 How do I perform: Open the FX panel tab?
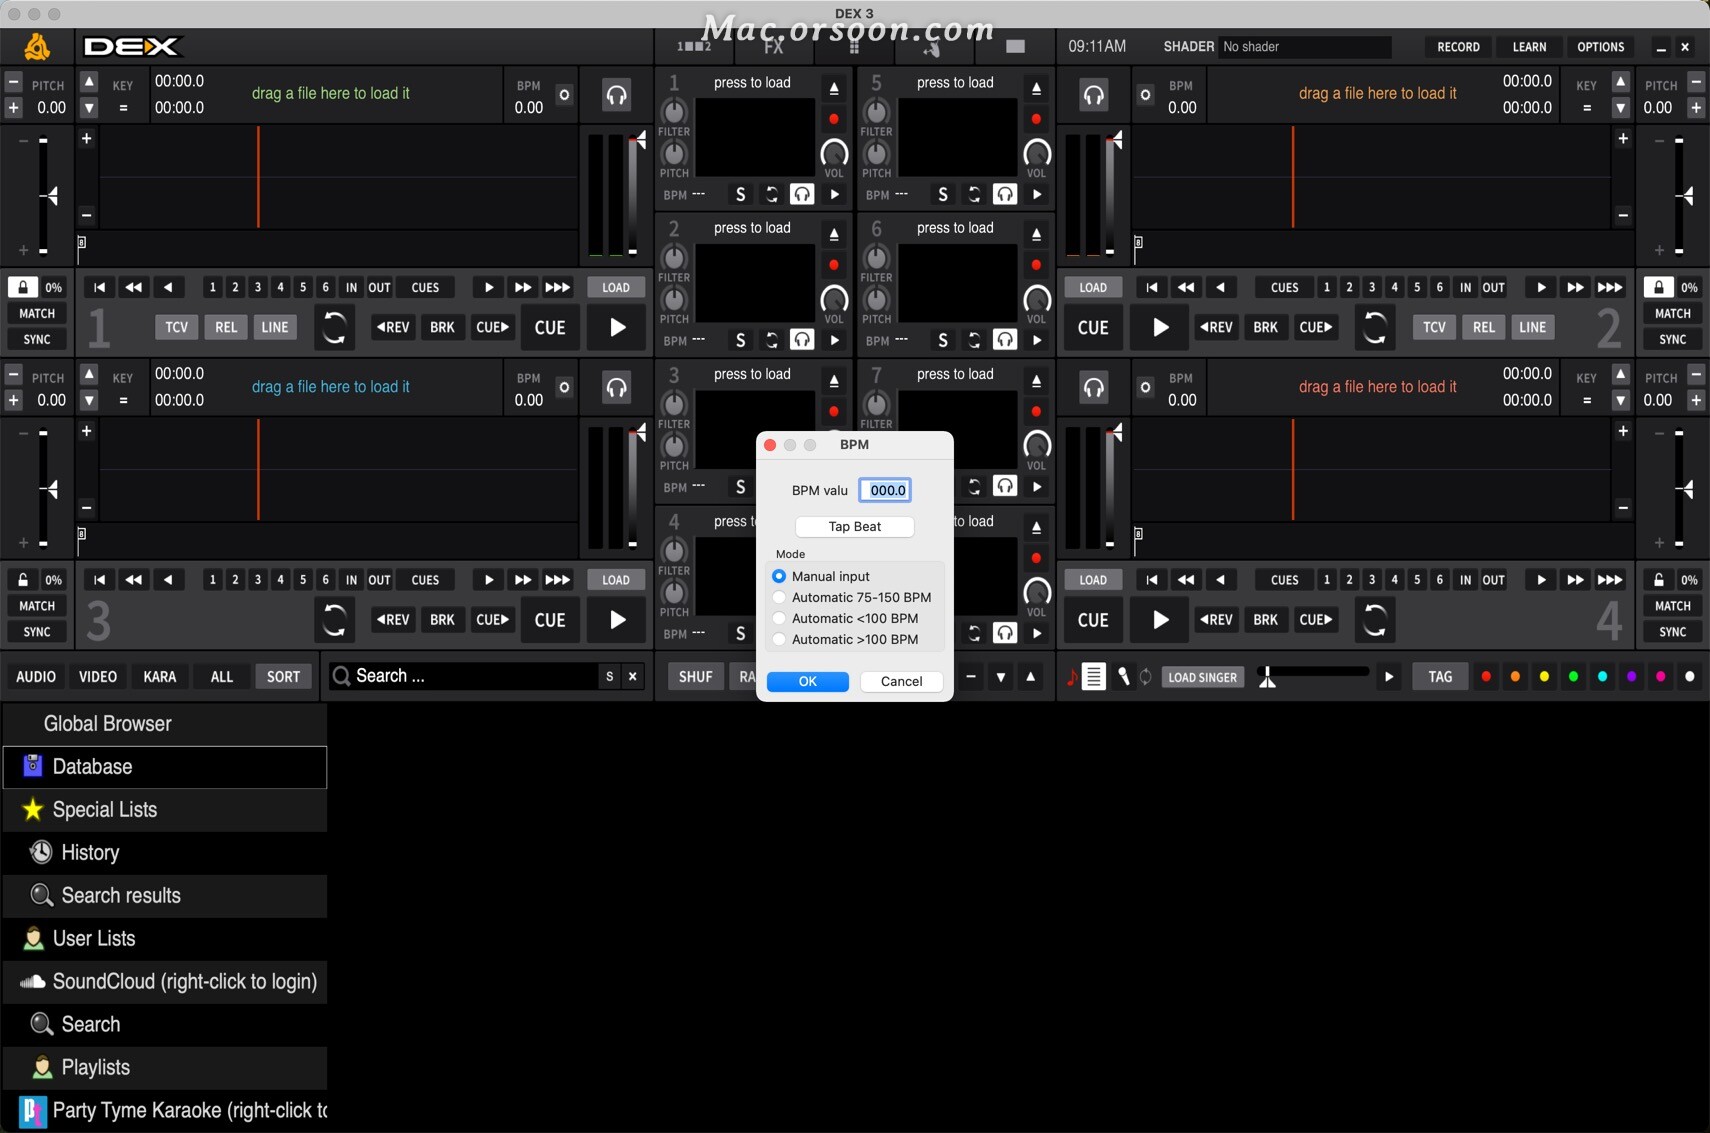[774, 47]
